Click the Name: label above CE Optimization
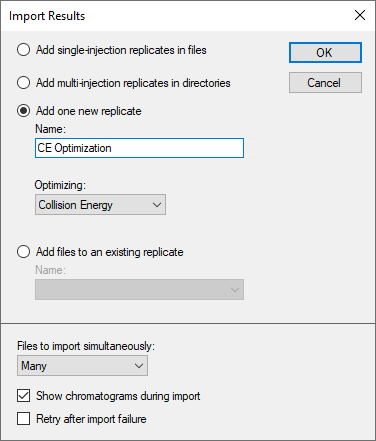The width and height of the screenshot is (376, 441). tap(50, 129)
